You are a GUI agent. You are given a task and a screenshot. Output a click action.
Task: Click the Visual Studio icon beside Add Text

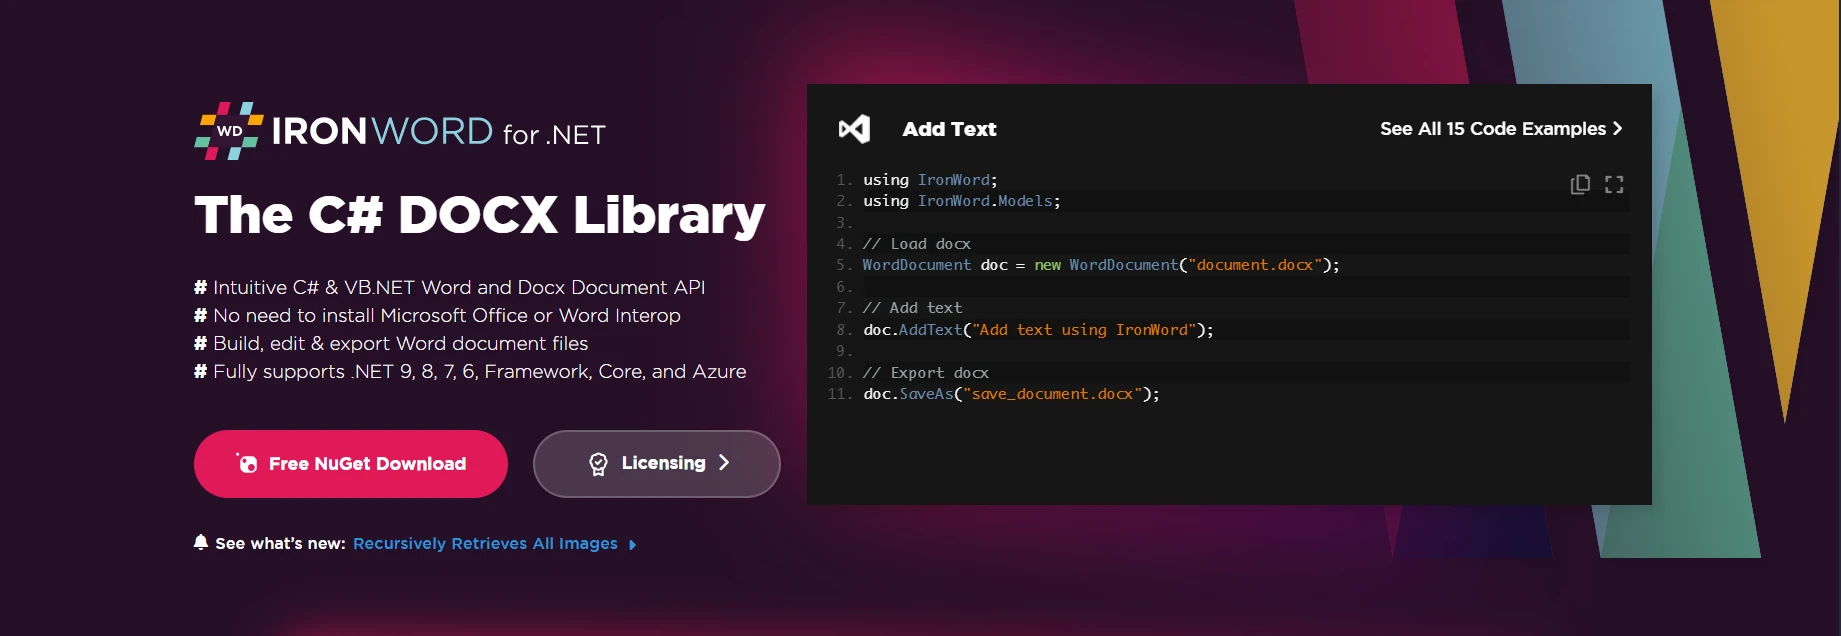(854, 129)
